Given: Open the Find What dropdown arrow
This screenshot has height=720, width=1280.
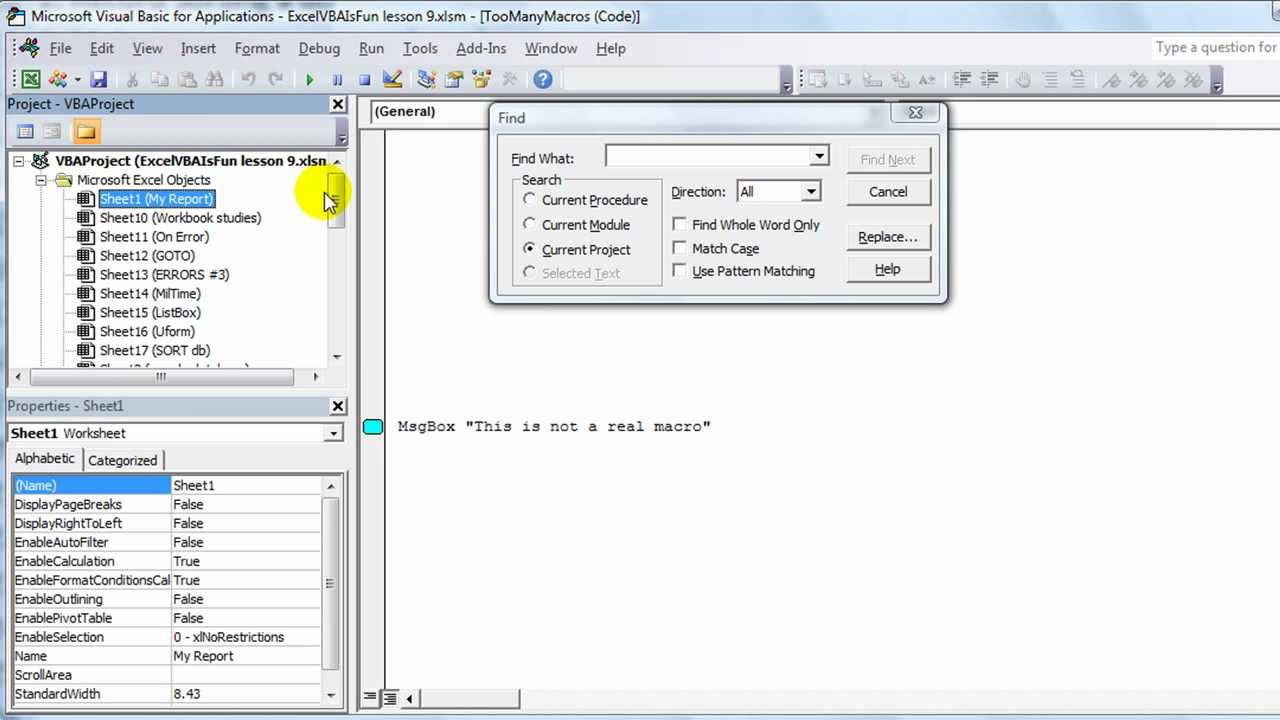Looking at the screenshot, I should (x=819, y=156).
